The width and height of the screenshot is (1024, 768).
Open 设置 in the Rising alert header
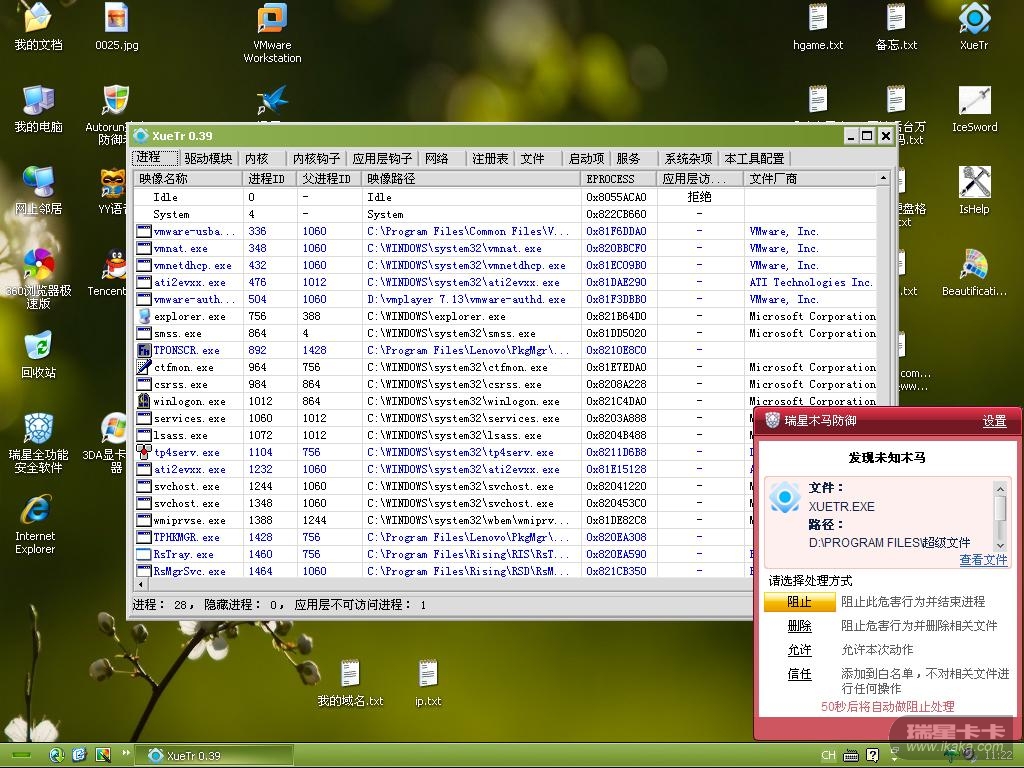994,421
